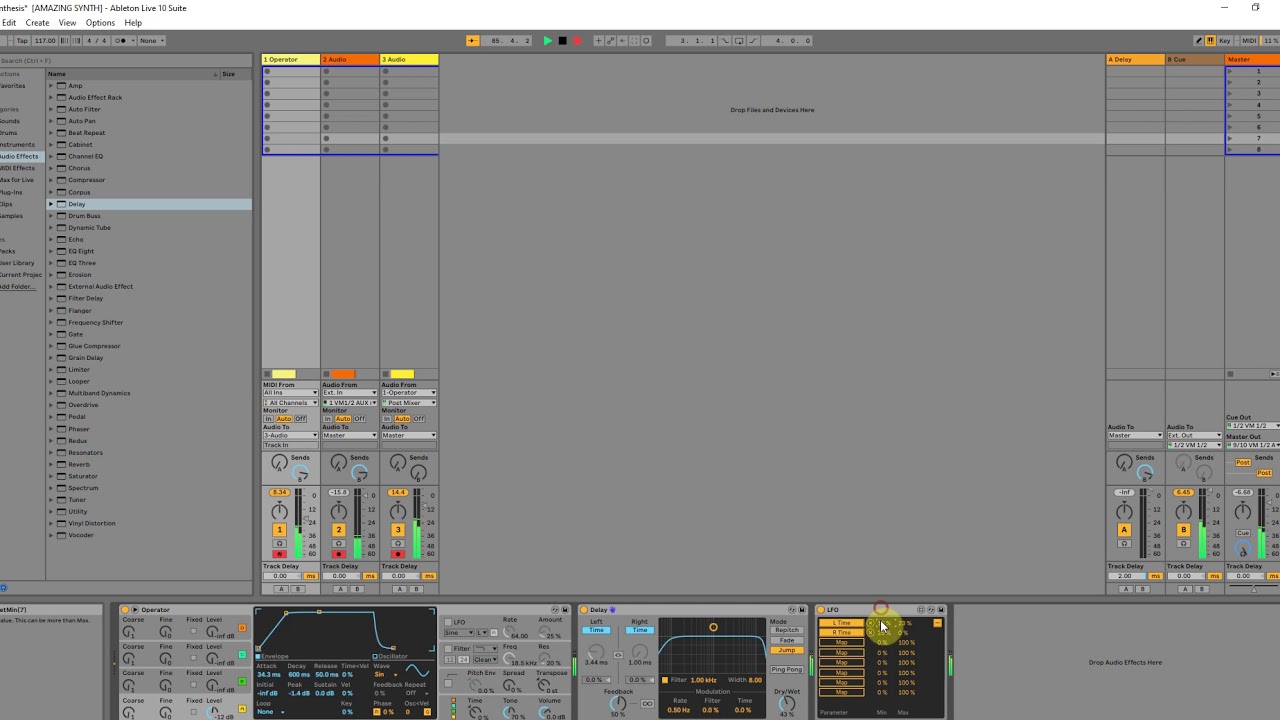Click the 1 Operator track header
Image resolution: width=1280 pixels, height=720 pixels.
290,59
